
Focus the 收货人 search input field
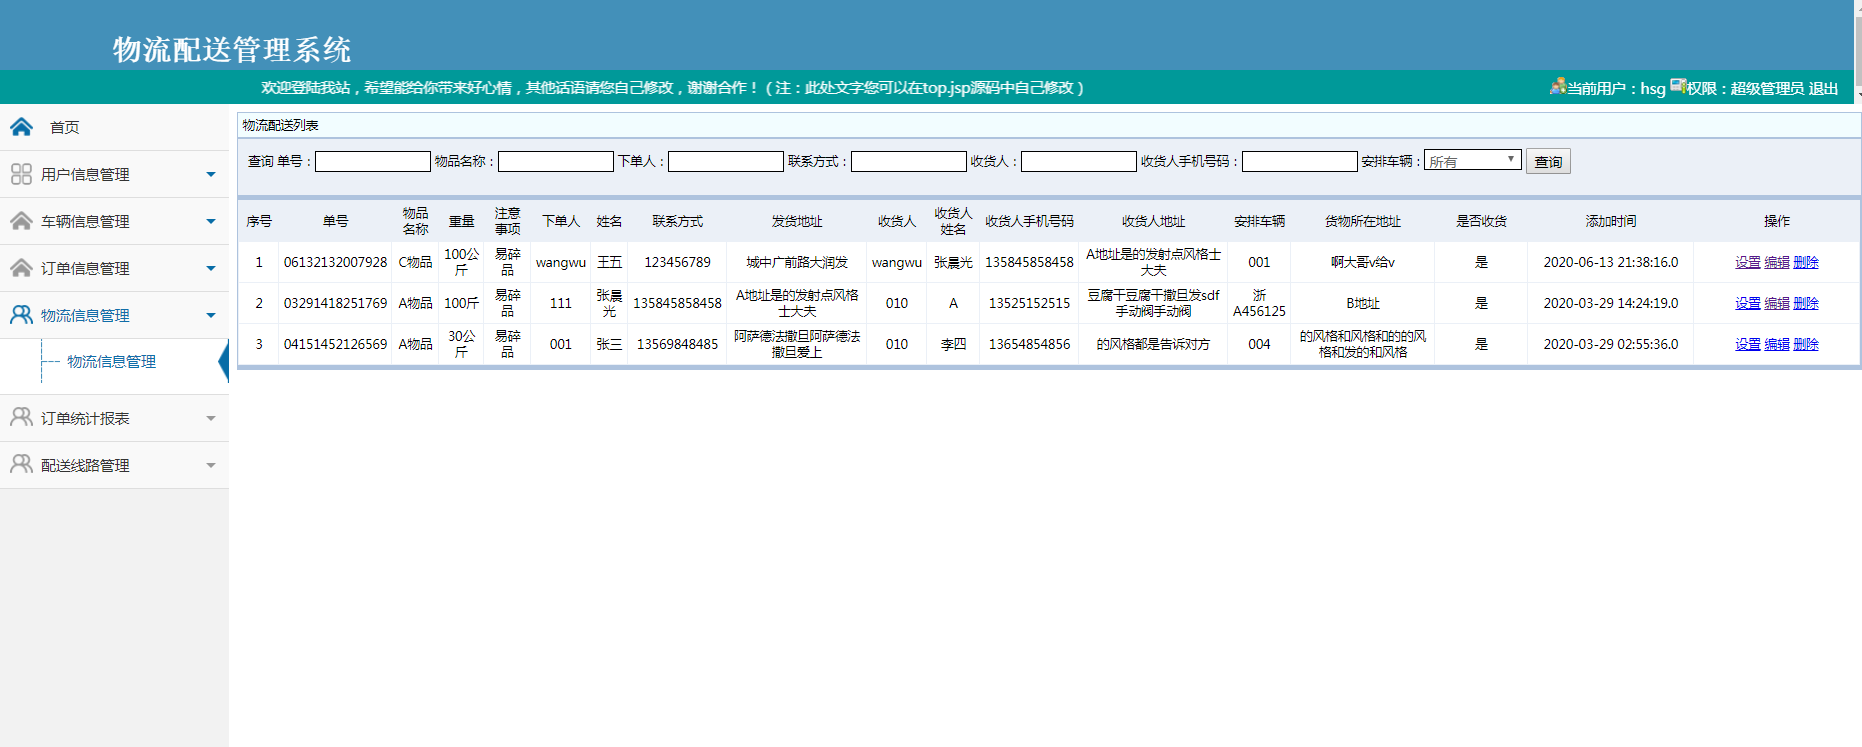[x=1079, y=161]
